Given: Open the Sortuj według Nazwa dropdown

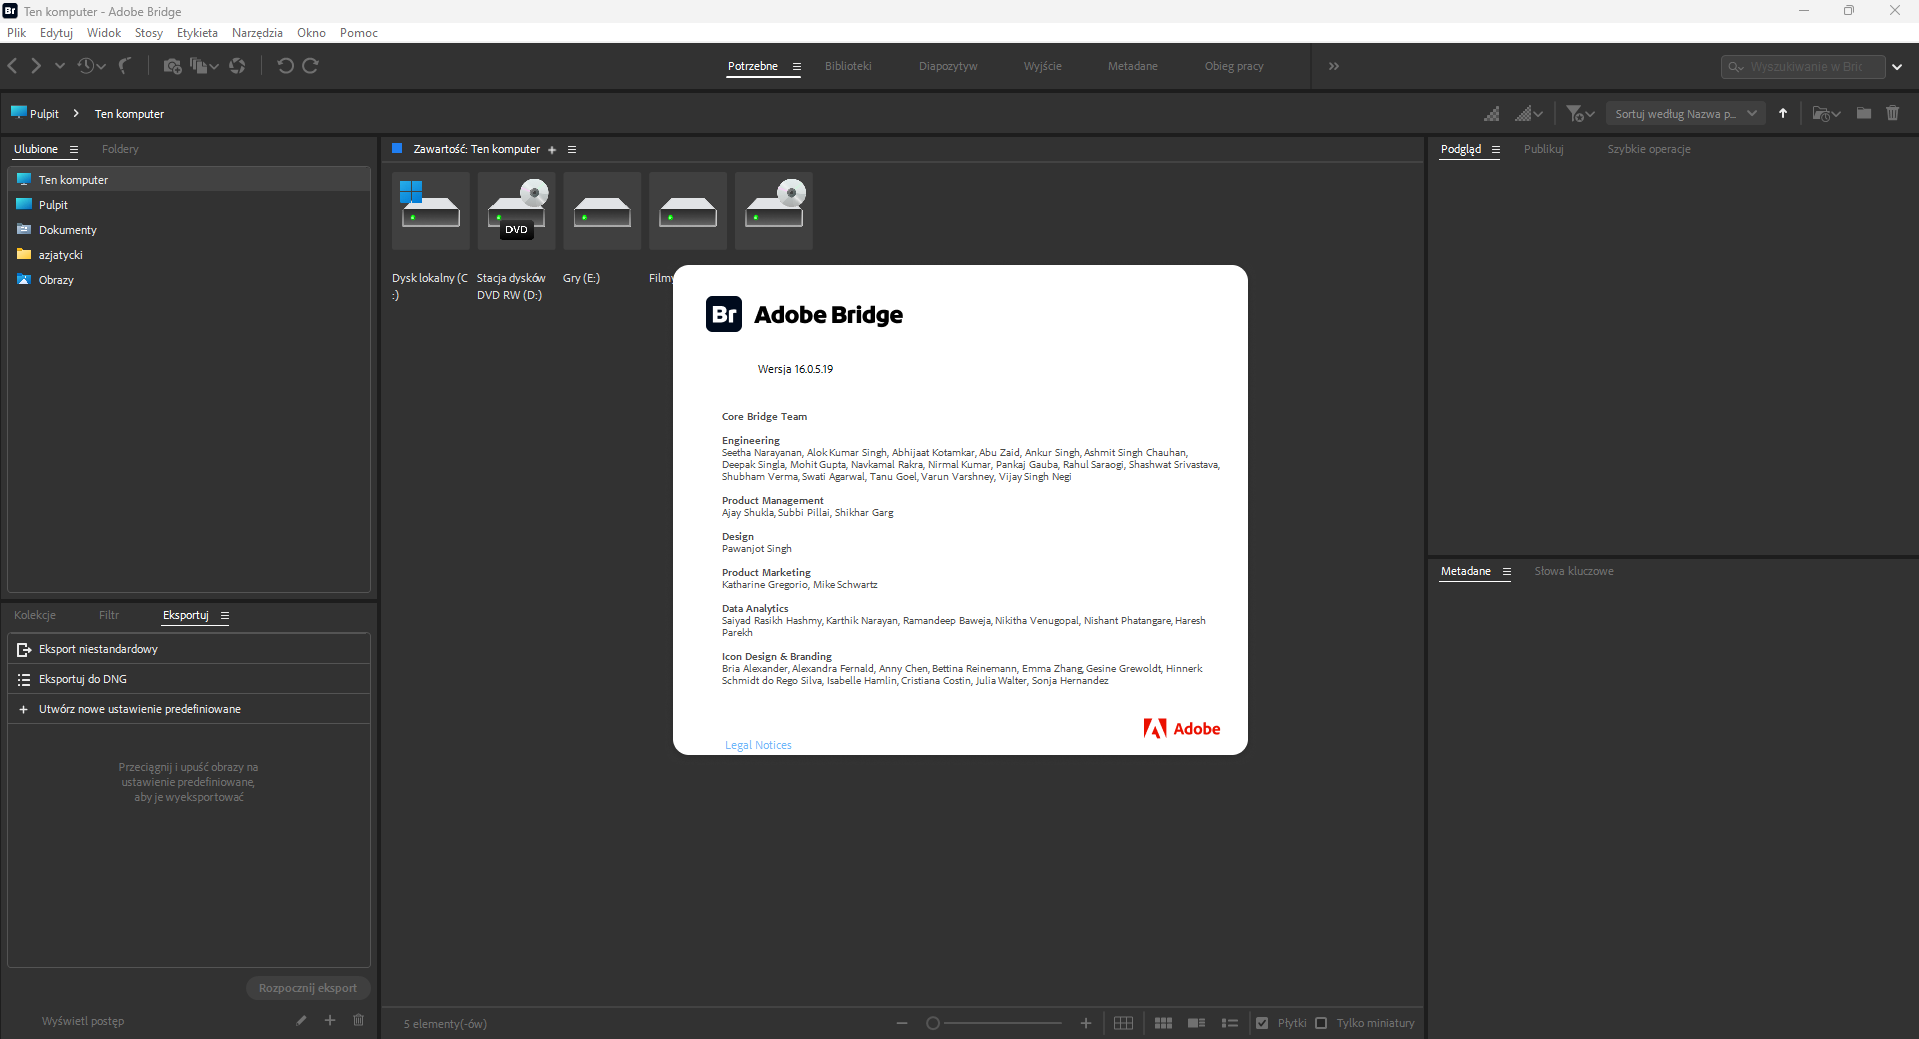Looking at the screenshot, I should (x=1686, y=114).
